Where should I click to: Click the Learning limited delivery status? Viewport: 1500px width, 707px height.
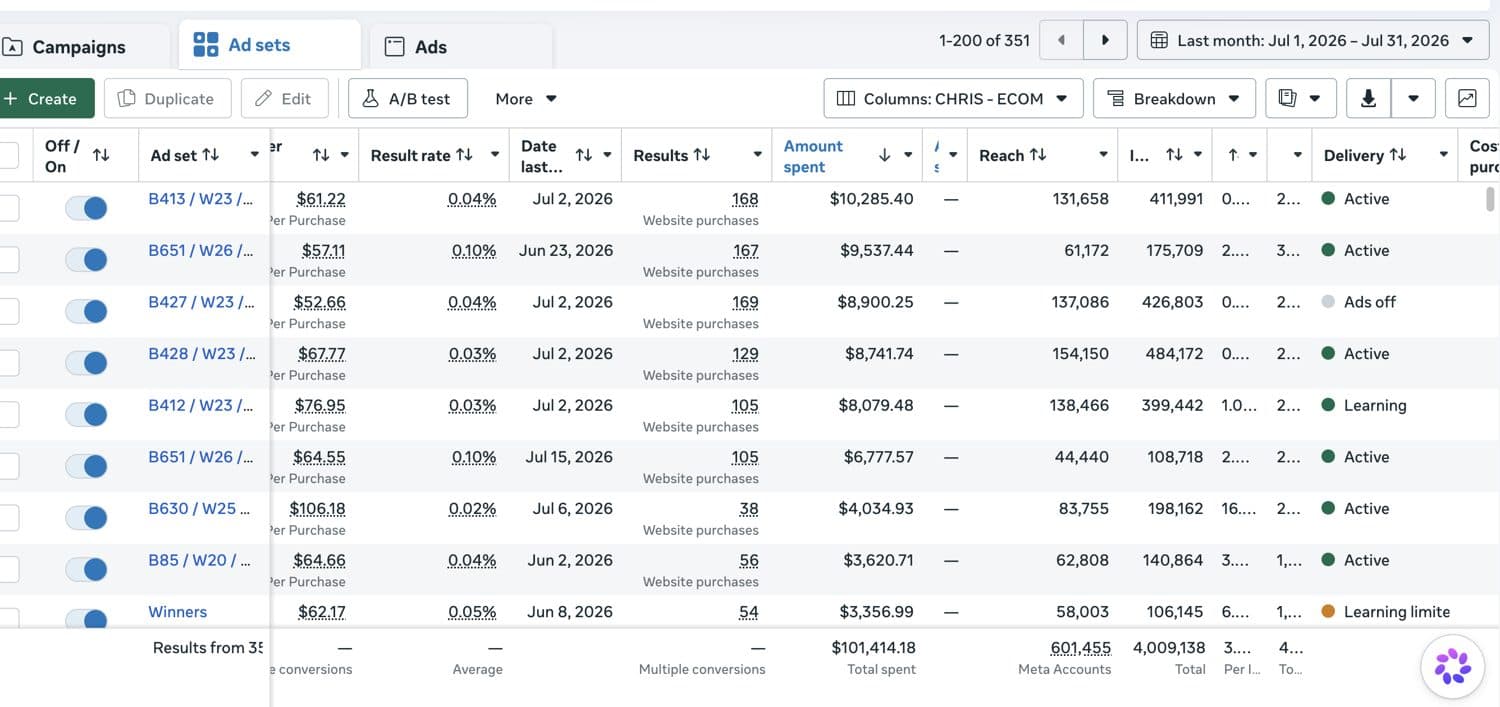click(x=1397, y=611)
